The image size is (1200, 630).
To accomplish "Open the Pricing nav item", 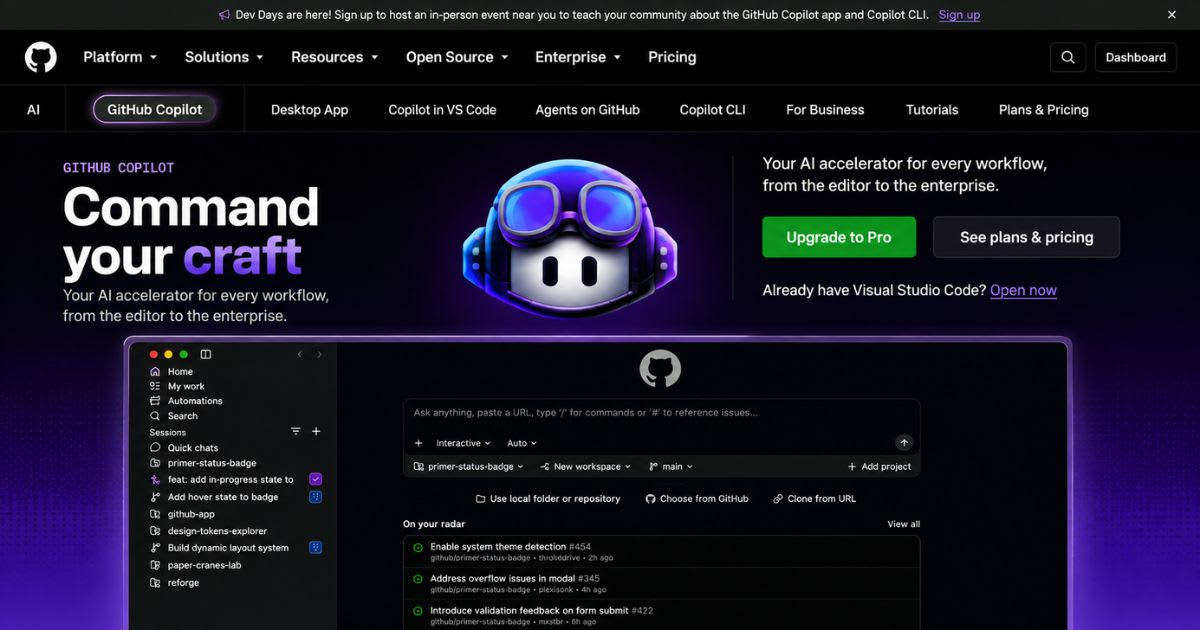I will (672, 57).
